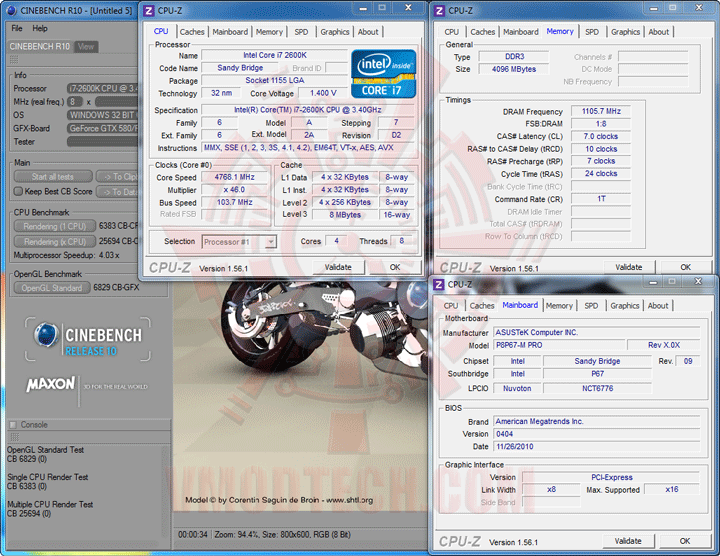Open Mainboard tab in CPU-Z CPU window
This screenshot has height=556, width=720.
click(230, 32)
